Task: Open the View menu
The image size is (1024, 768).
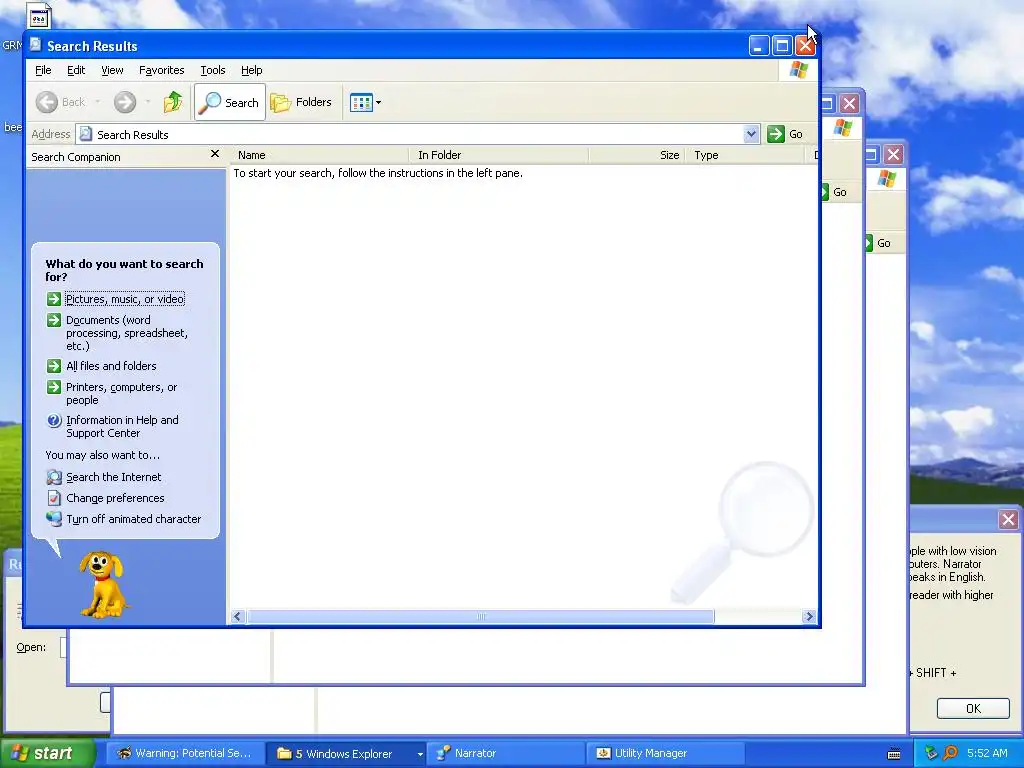Action: tap(112, 70)
